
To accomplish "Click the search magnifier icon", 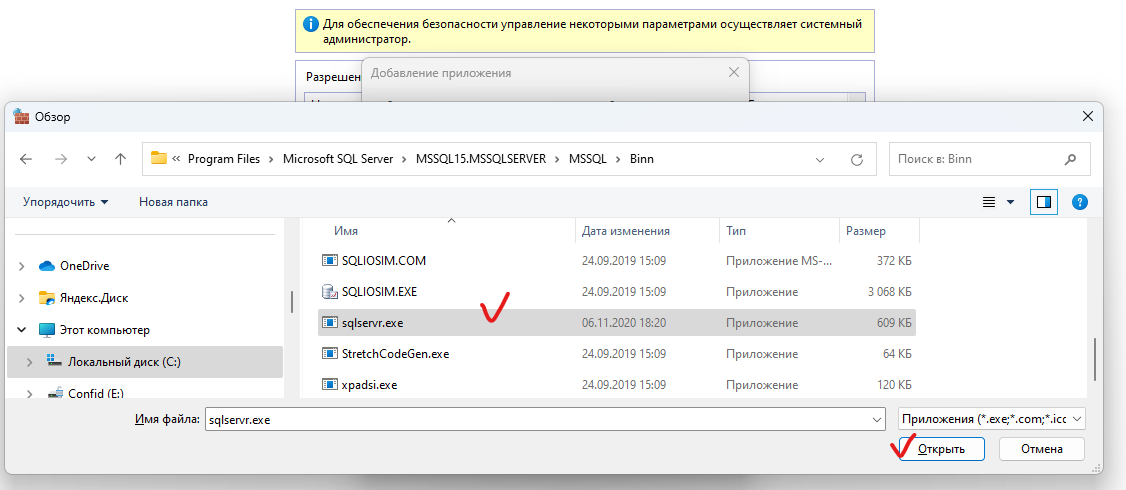I will pyautogui.click(x=1070, y=160).
